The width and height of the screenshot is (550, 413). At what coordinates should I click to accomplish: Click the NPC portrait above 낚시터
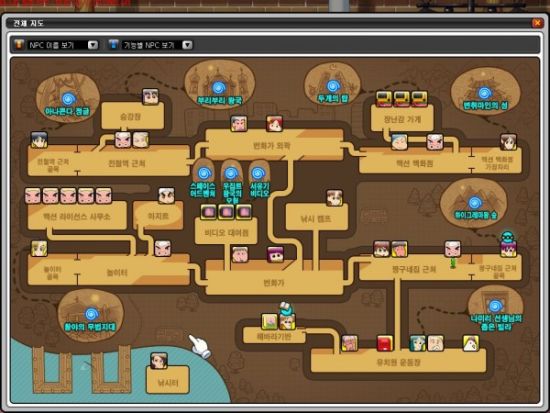(159, 361)
